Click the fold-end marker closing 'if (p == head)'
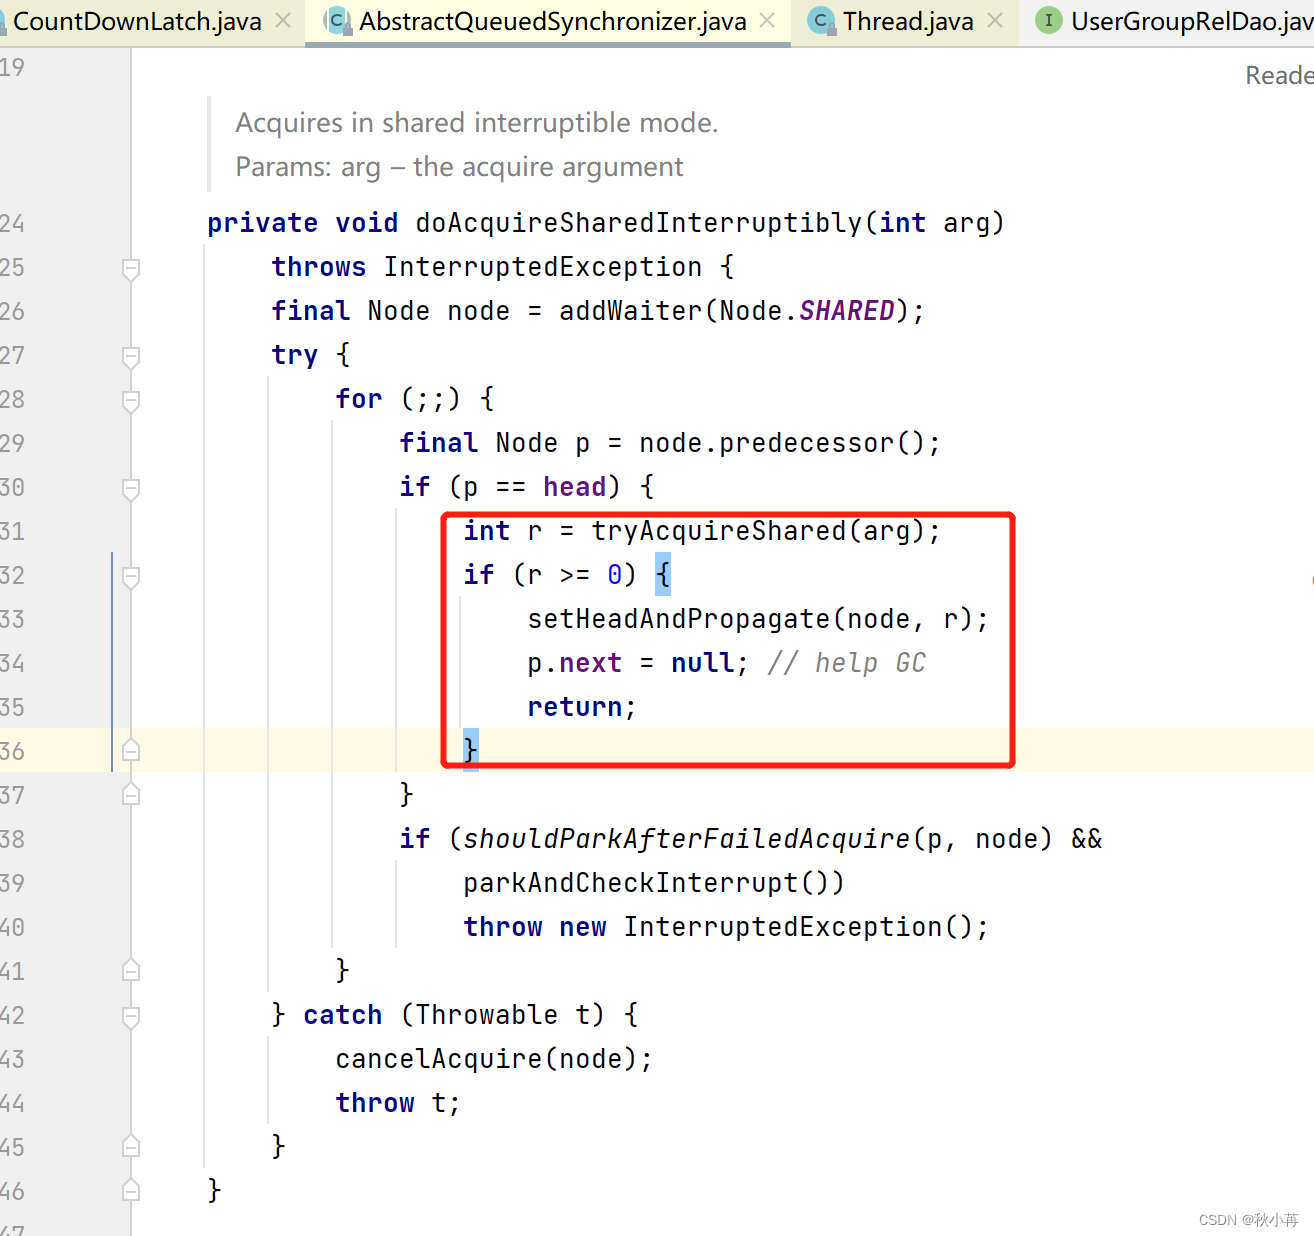 (131, 794)
